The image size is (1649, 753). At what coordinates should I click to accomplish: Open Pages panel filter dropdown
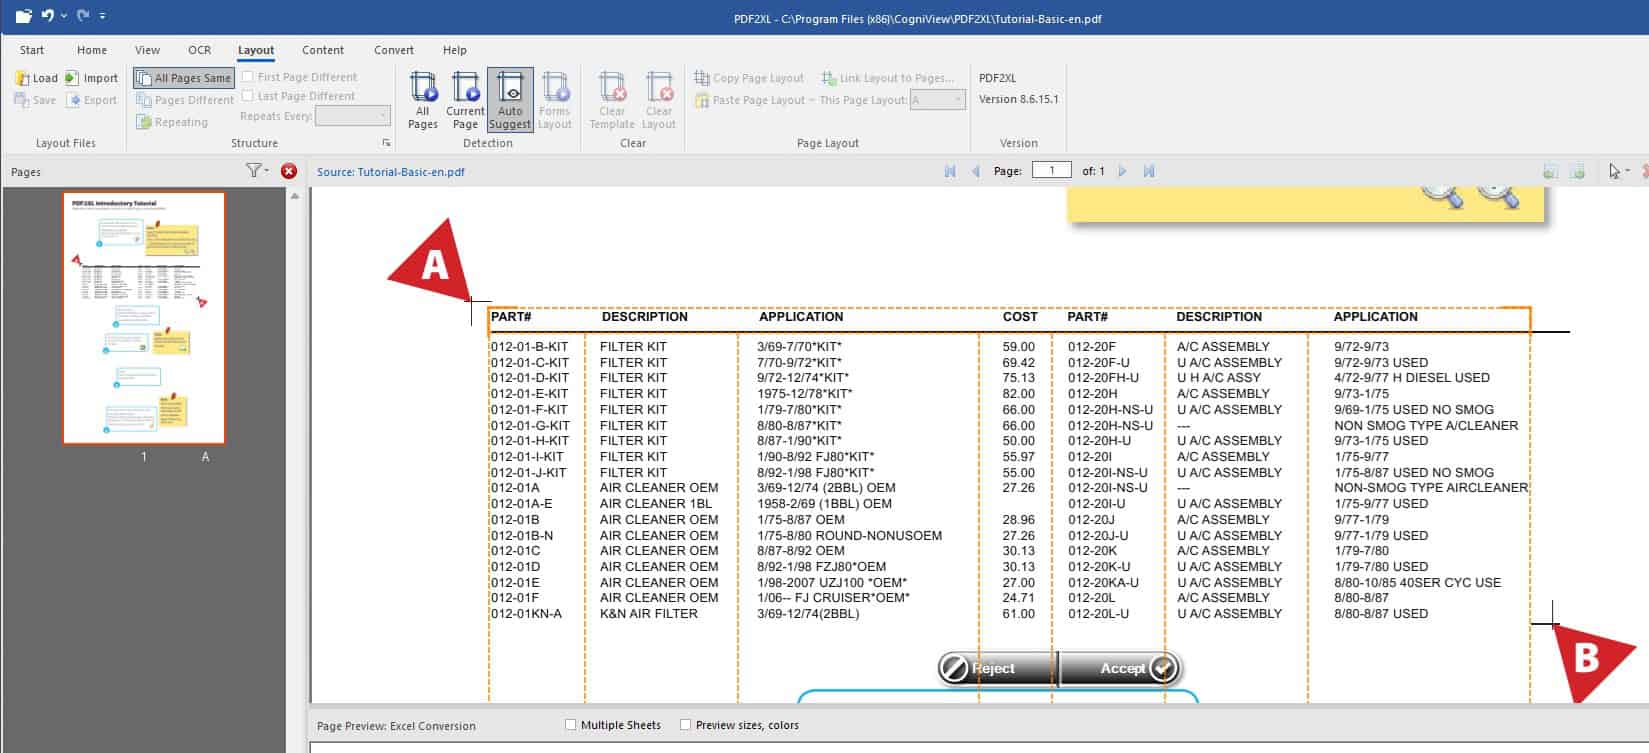point(257,171)
